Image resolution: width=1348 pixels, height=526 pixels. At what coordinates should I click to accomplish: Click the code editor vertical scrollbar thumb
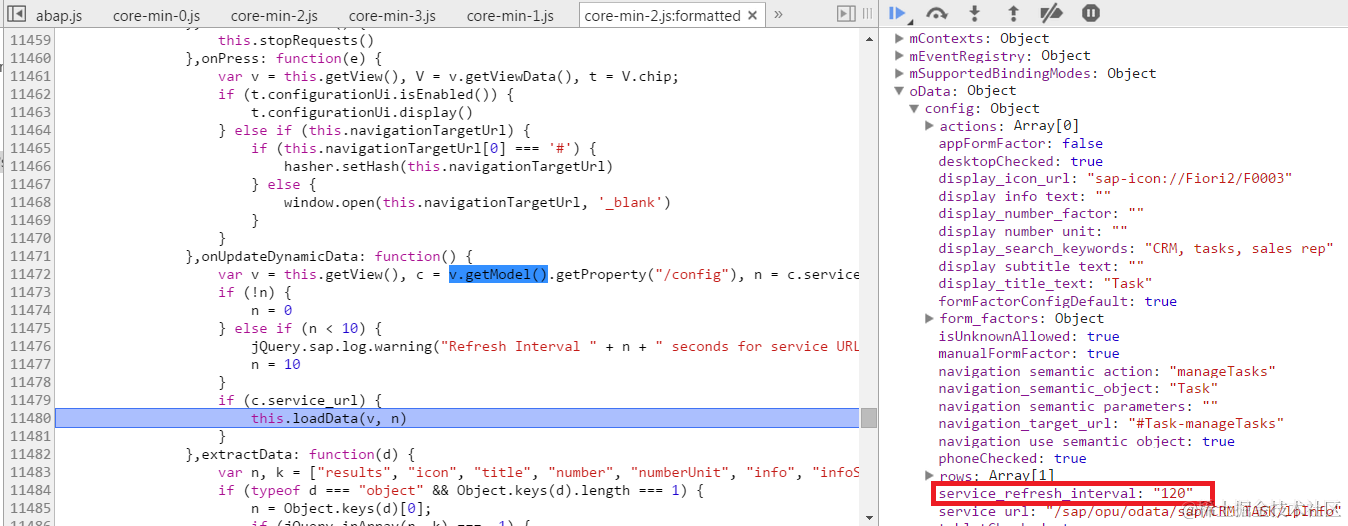pyautogui.click(x=869, y=418)
